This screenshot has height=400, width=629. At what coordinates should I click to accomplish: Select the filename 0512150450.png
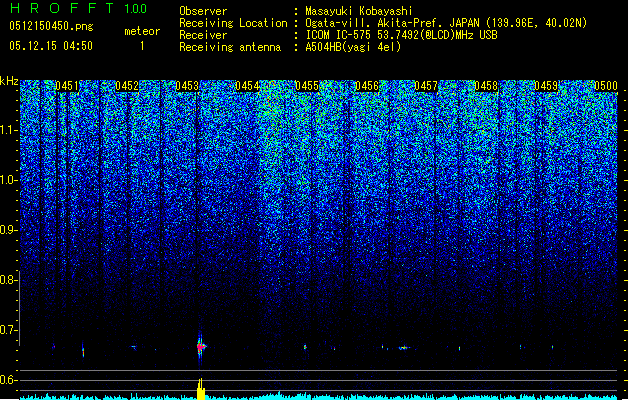51,27
